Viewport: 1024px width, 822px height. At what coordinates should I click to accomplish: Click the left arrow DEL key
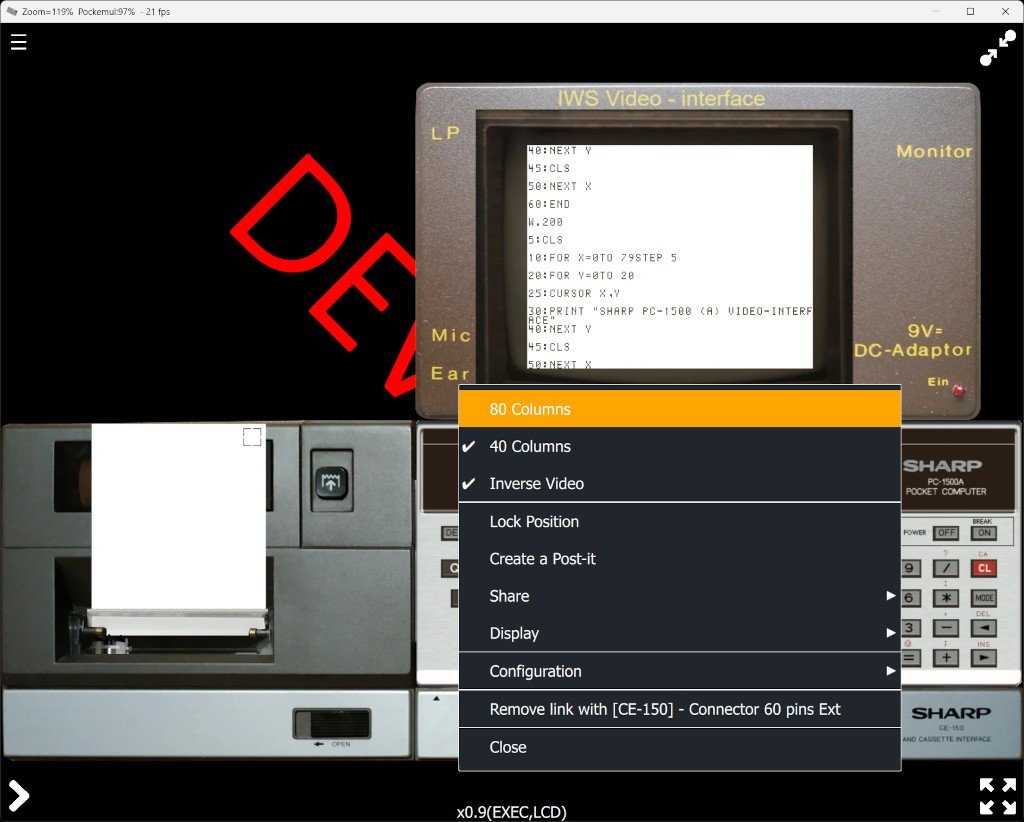click(x=984, y=628)
